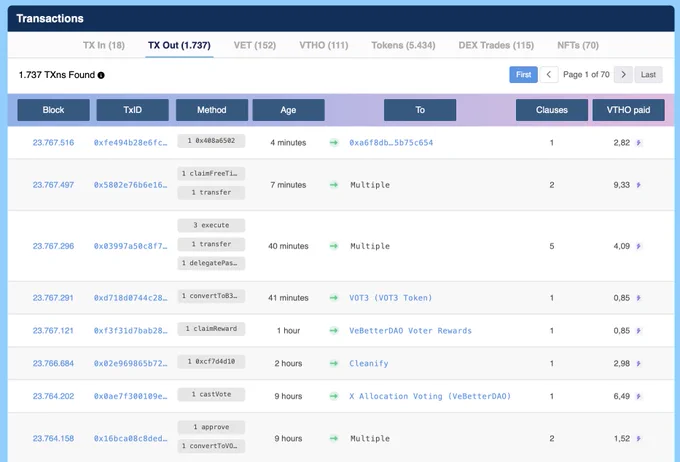Click the info icon beside TXns Found
This screenshot has height=462, width=680.
101,75
